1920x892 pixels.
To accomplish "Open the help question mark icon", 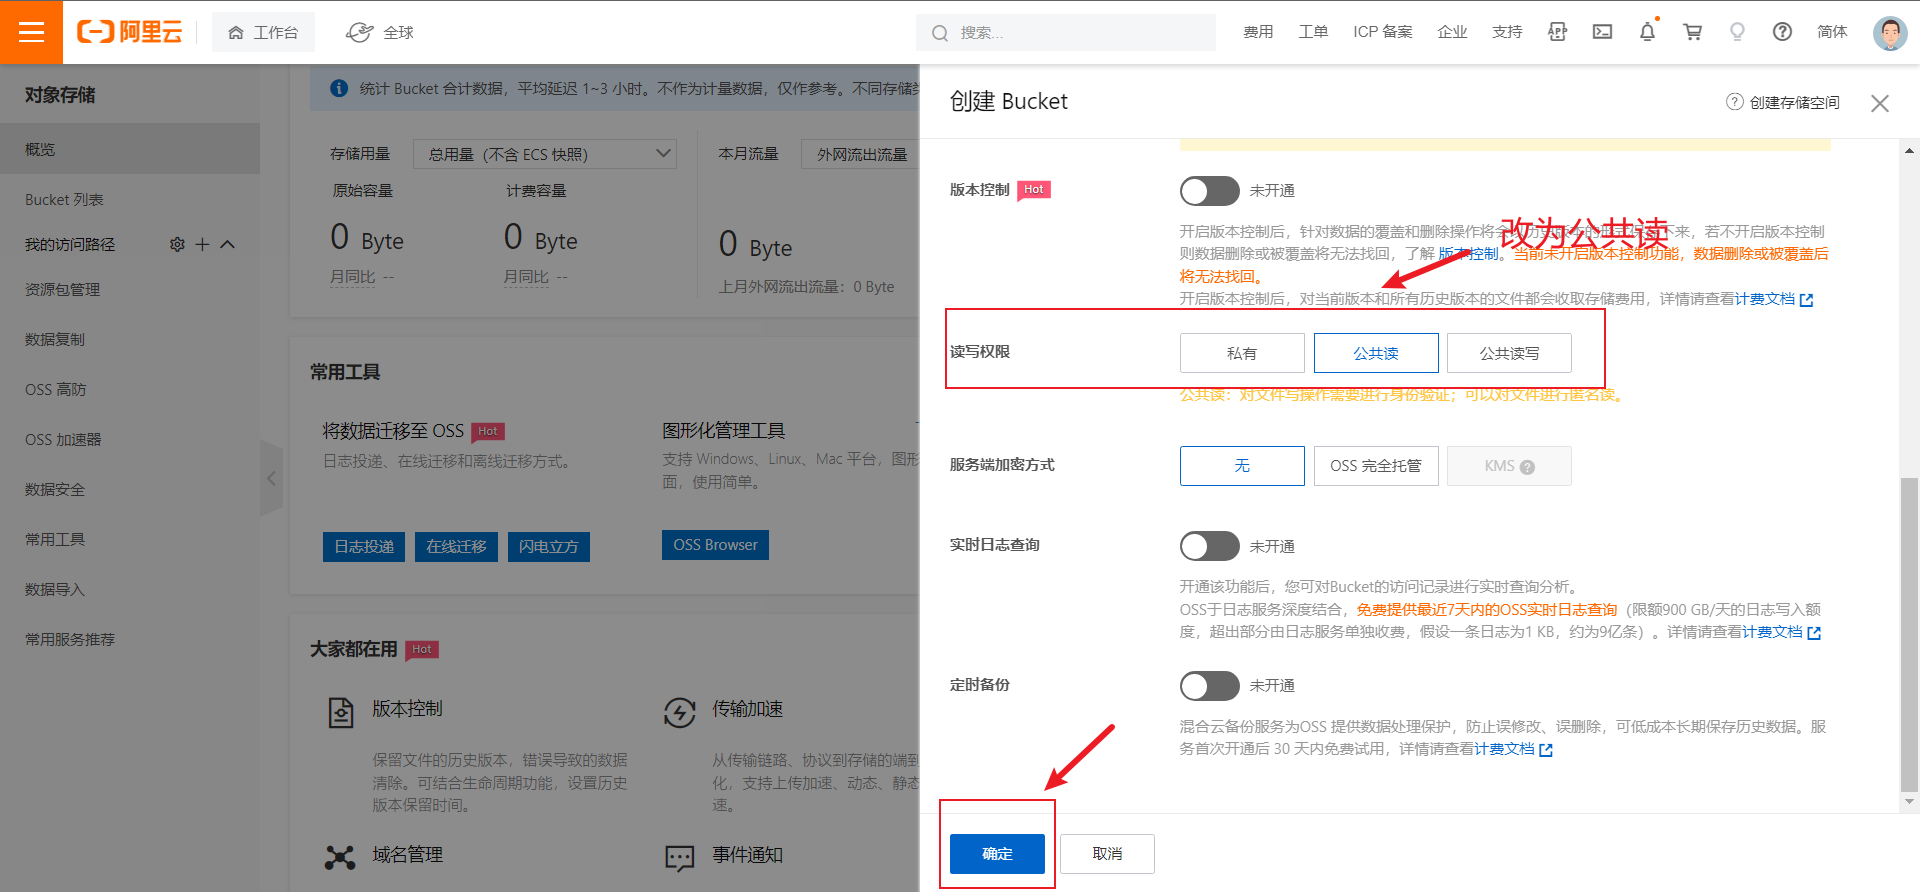I will point(1782,32).
